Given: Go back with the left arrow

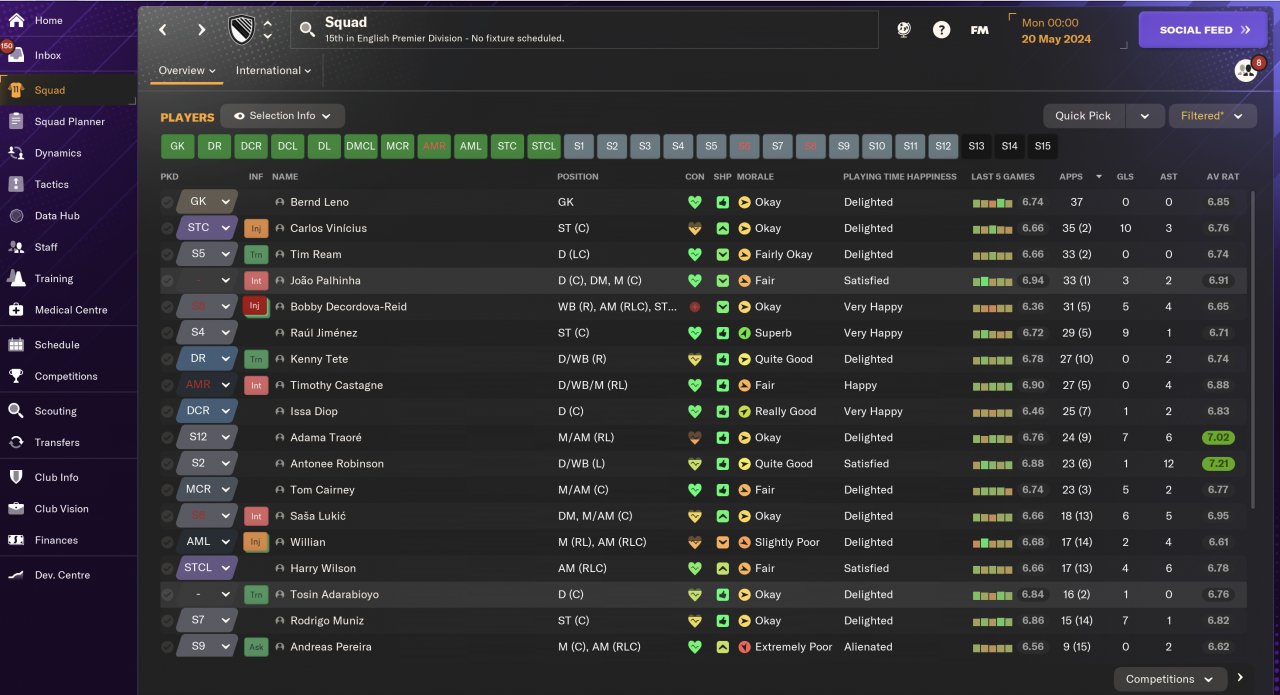Looking at the screenshot, I should tap(164, 30).
